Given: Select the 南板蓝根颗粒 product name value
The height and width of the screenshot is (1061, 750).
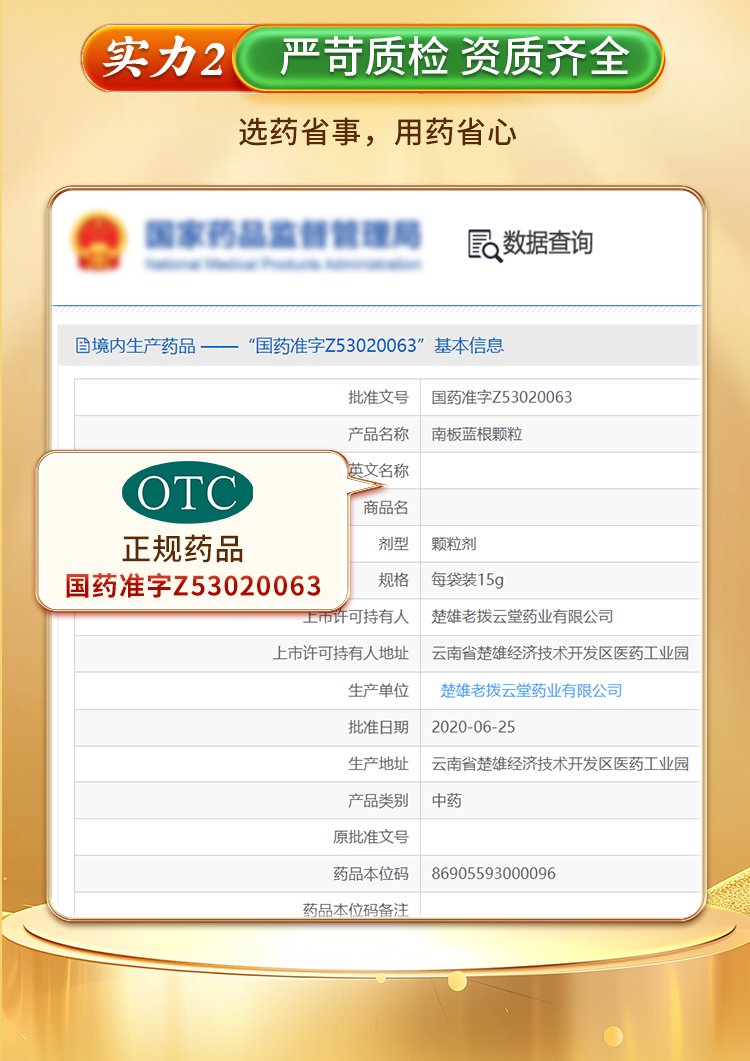Looking at the screenshot, I should 477,434.
